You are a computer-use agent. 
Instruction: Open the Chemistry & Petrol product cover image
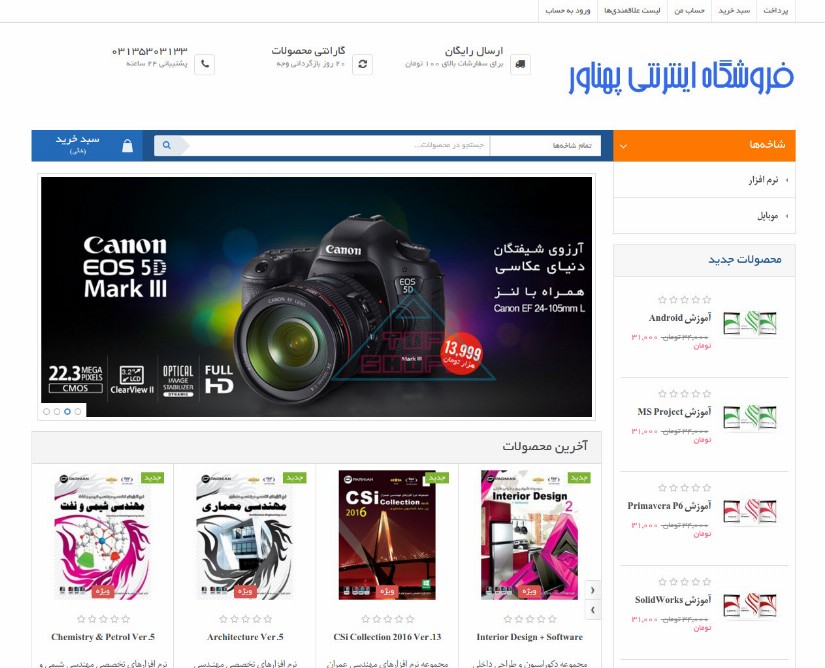(x=103, y=535)
